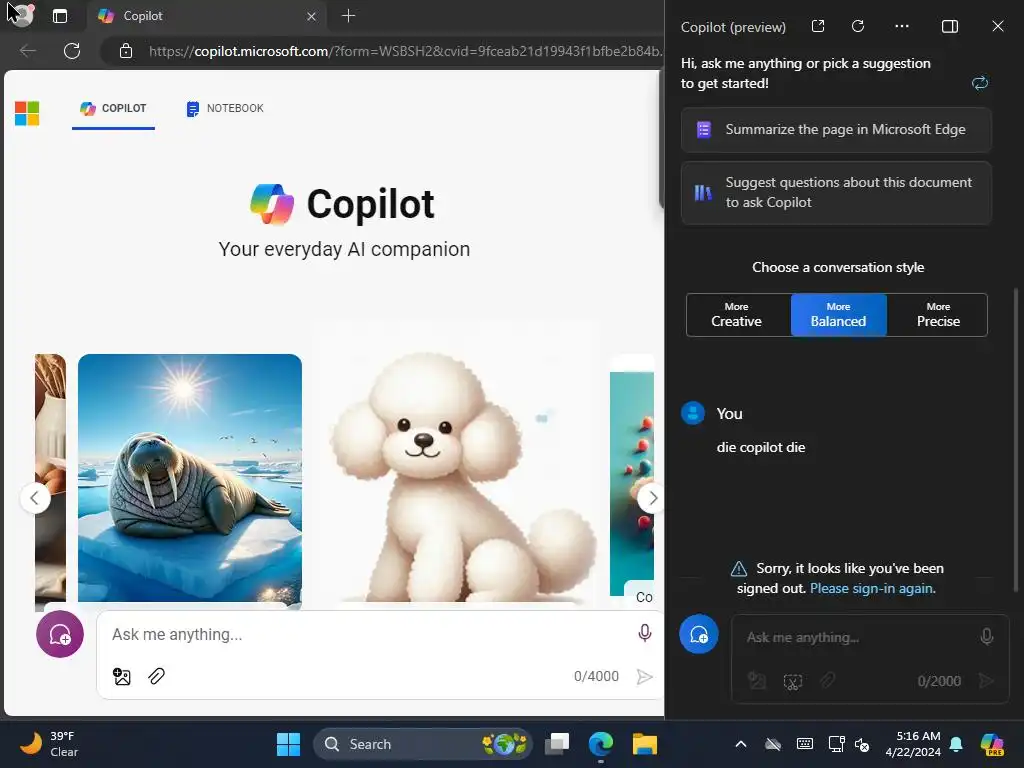
Task: Open the touch keyboard tray icon
Action: (805, 744)
